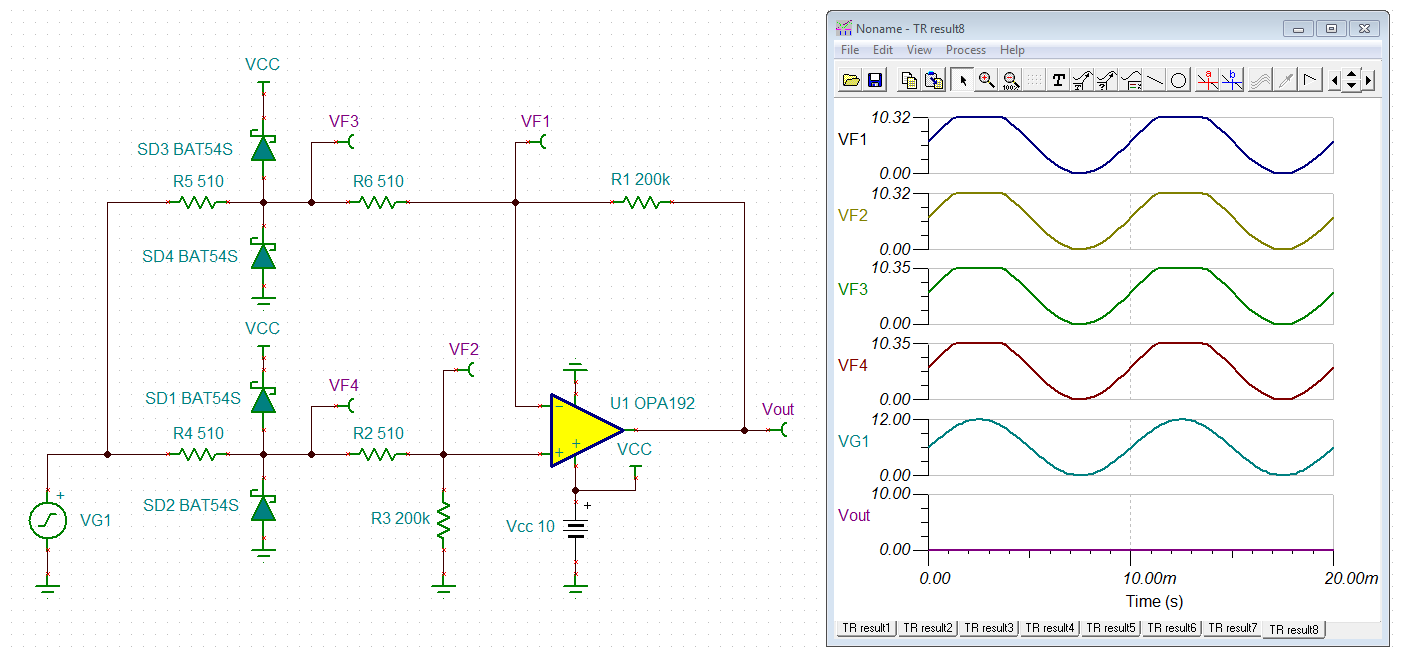Activate the zoom in magnifier

(986, 80)
